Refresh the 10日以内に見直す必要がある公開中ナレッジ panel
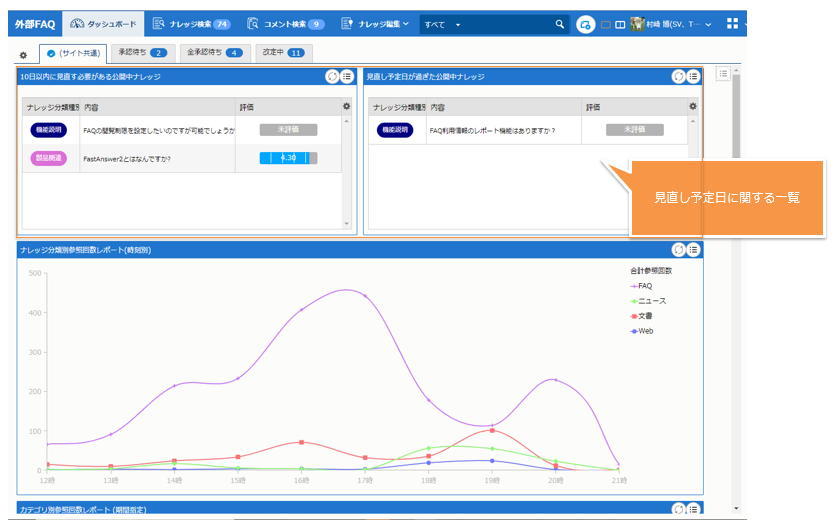Screen dimensions: 832x526 tap(332, 76)
